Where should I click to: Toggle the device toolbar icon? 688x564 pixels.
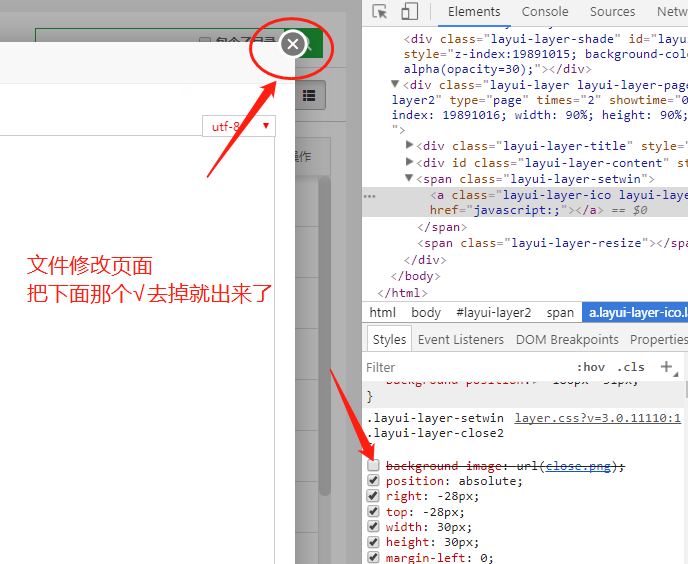(409, 11)
